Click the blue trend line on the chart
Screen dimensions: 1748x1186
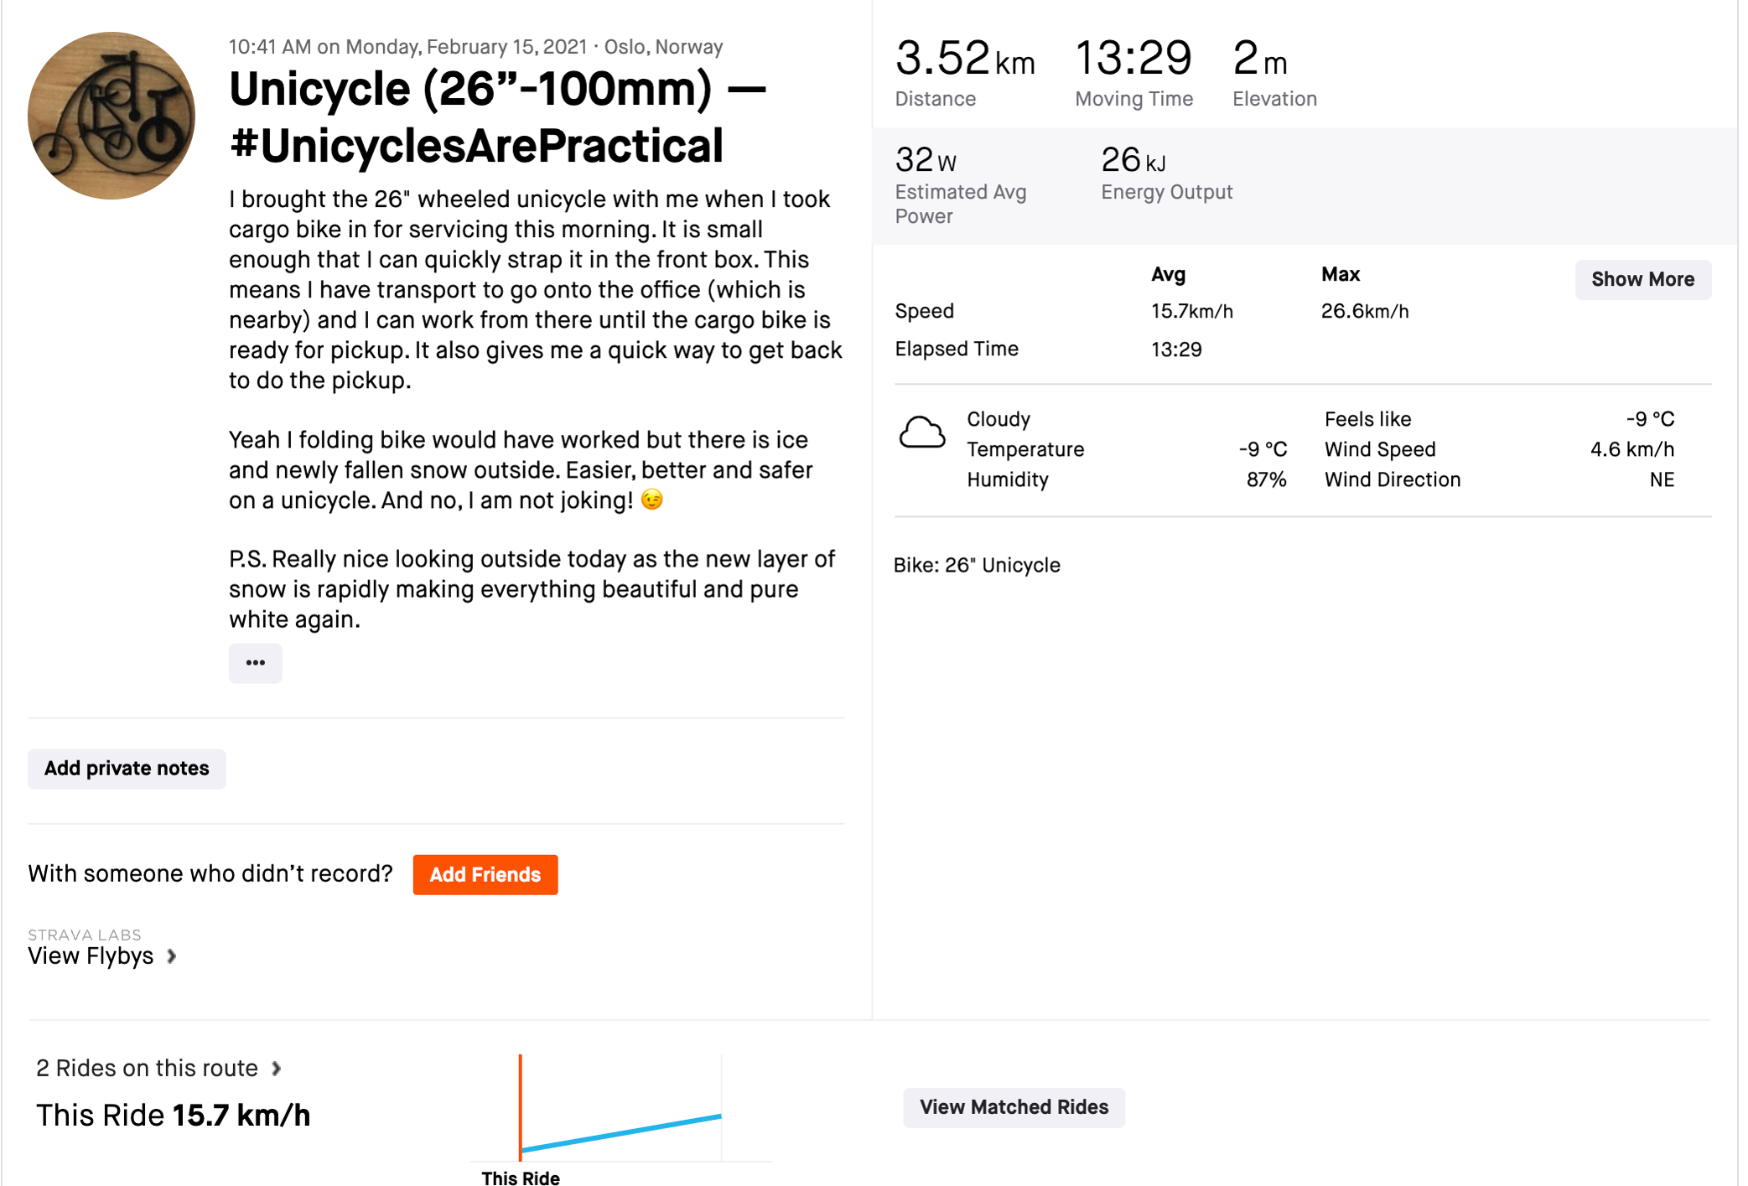(x=621, y=1133)
